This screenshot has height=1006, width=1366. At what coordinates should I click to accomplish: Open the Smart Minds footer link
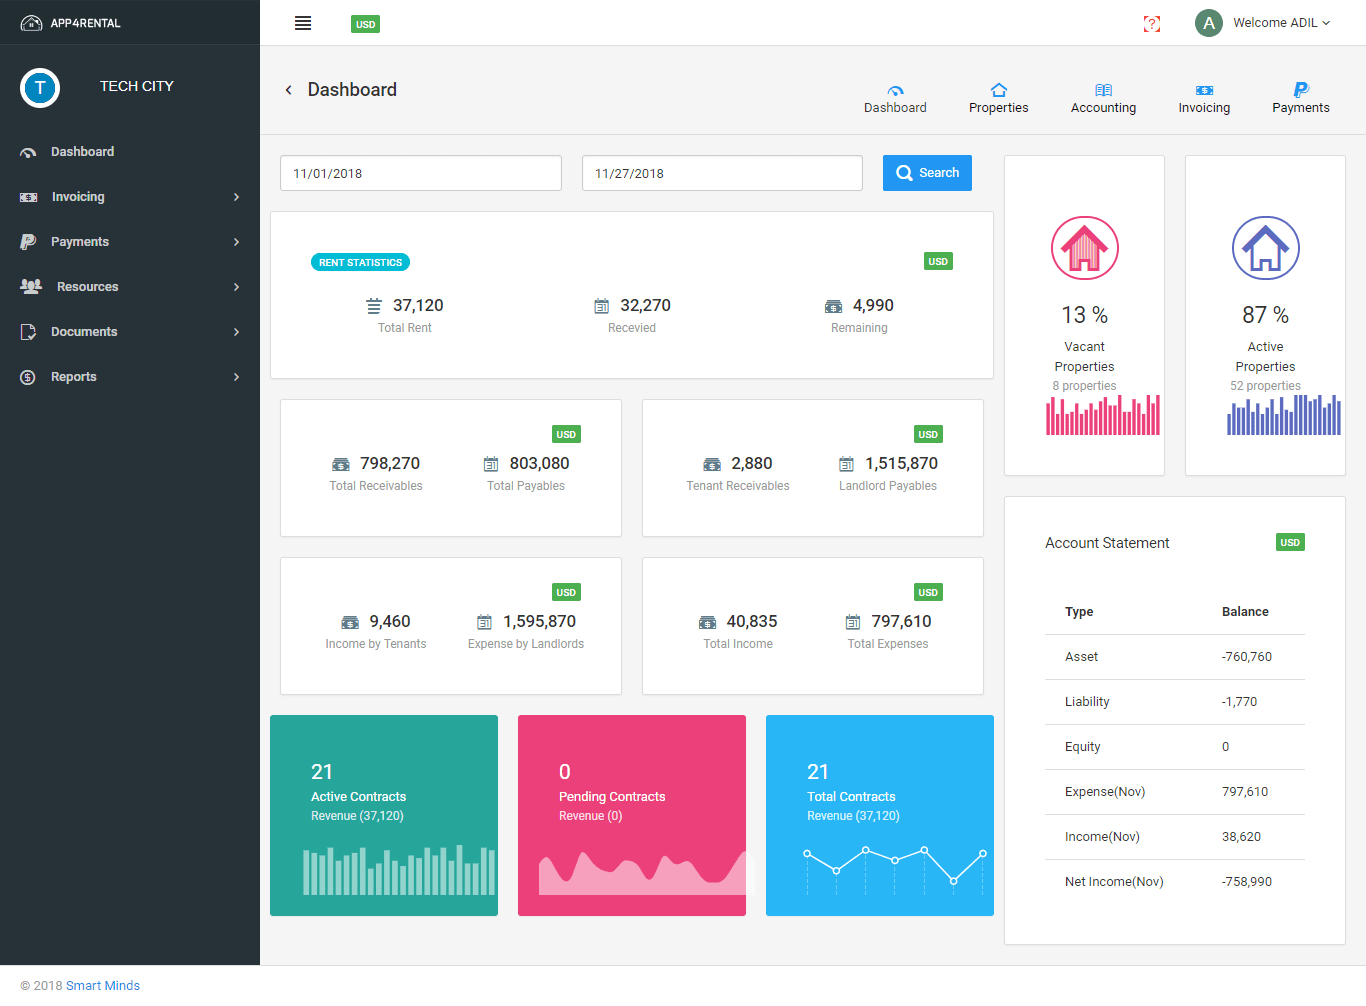[x=102, y=986]
